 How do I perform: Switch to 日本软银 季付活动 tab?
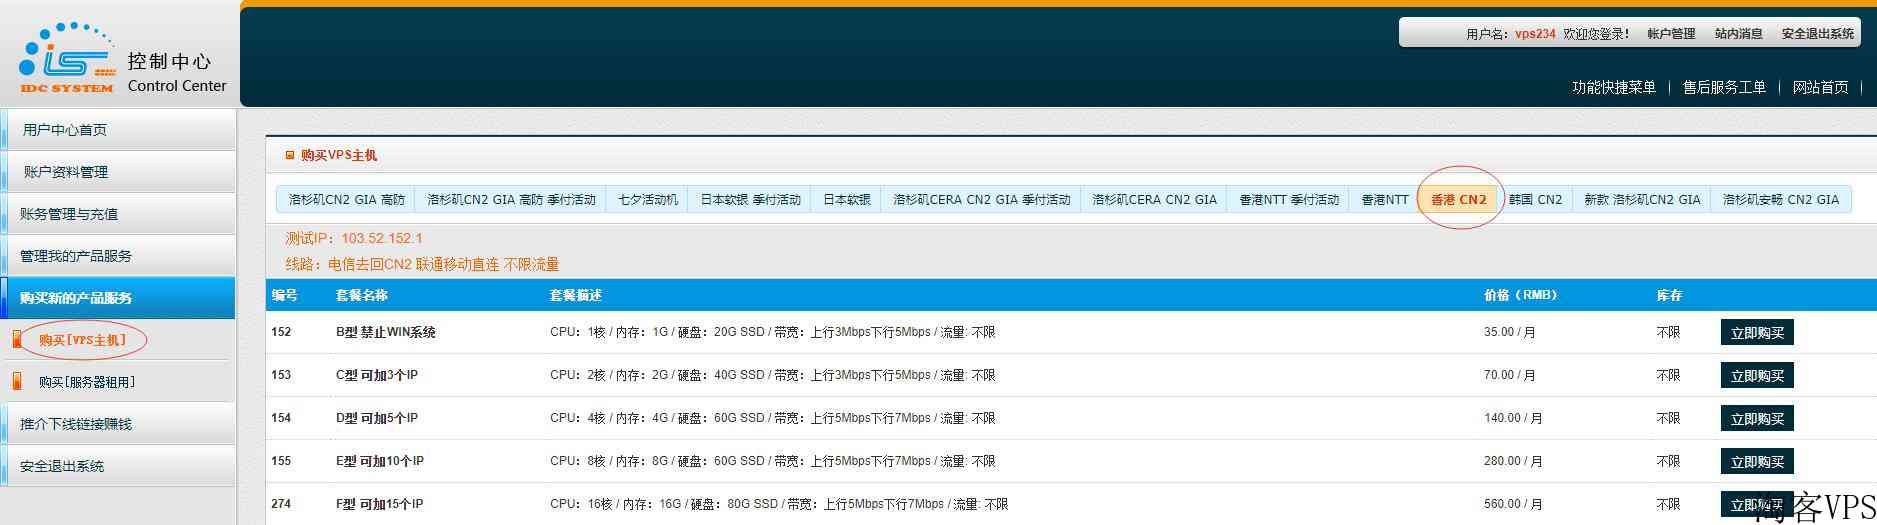point(750,200)
